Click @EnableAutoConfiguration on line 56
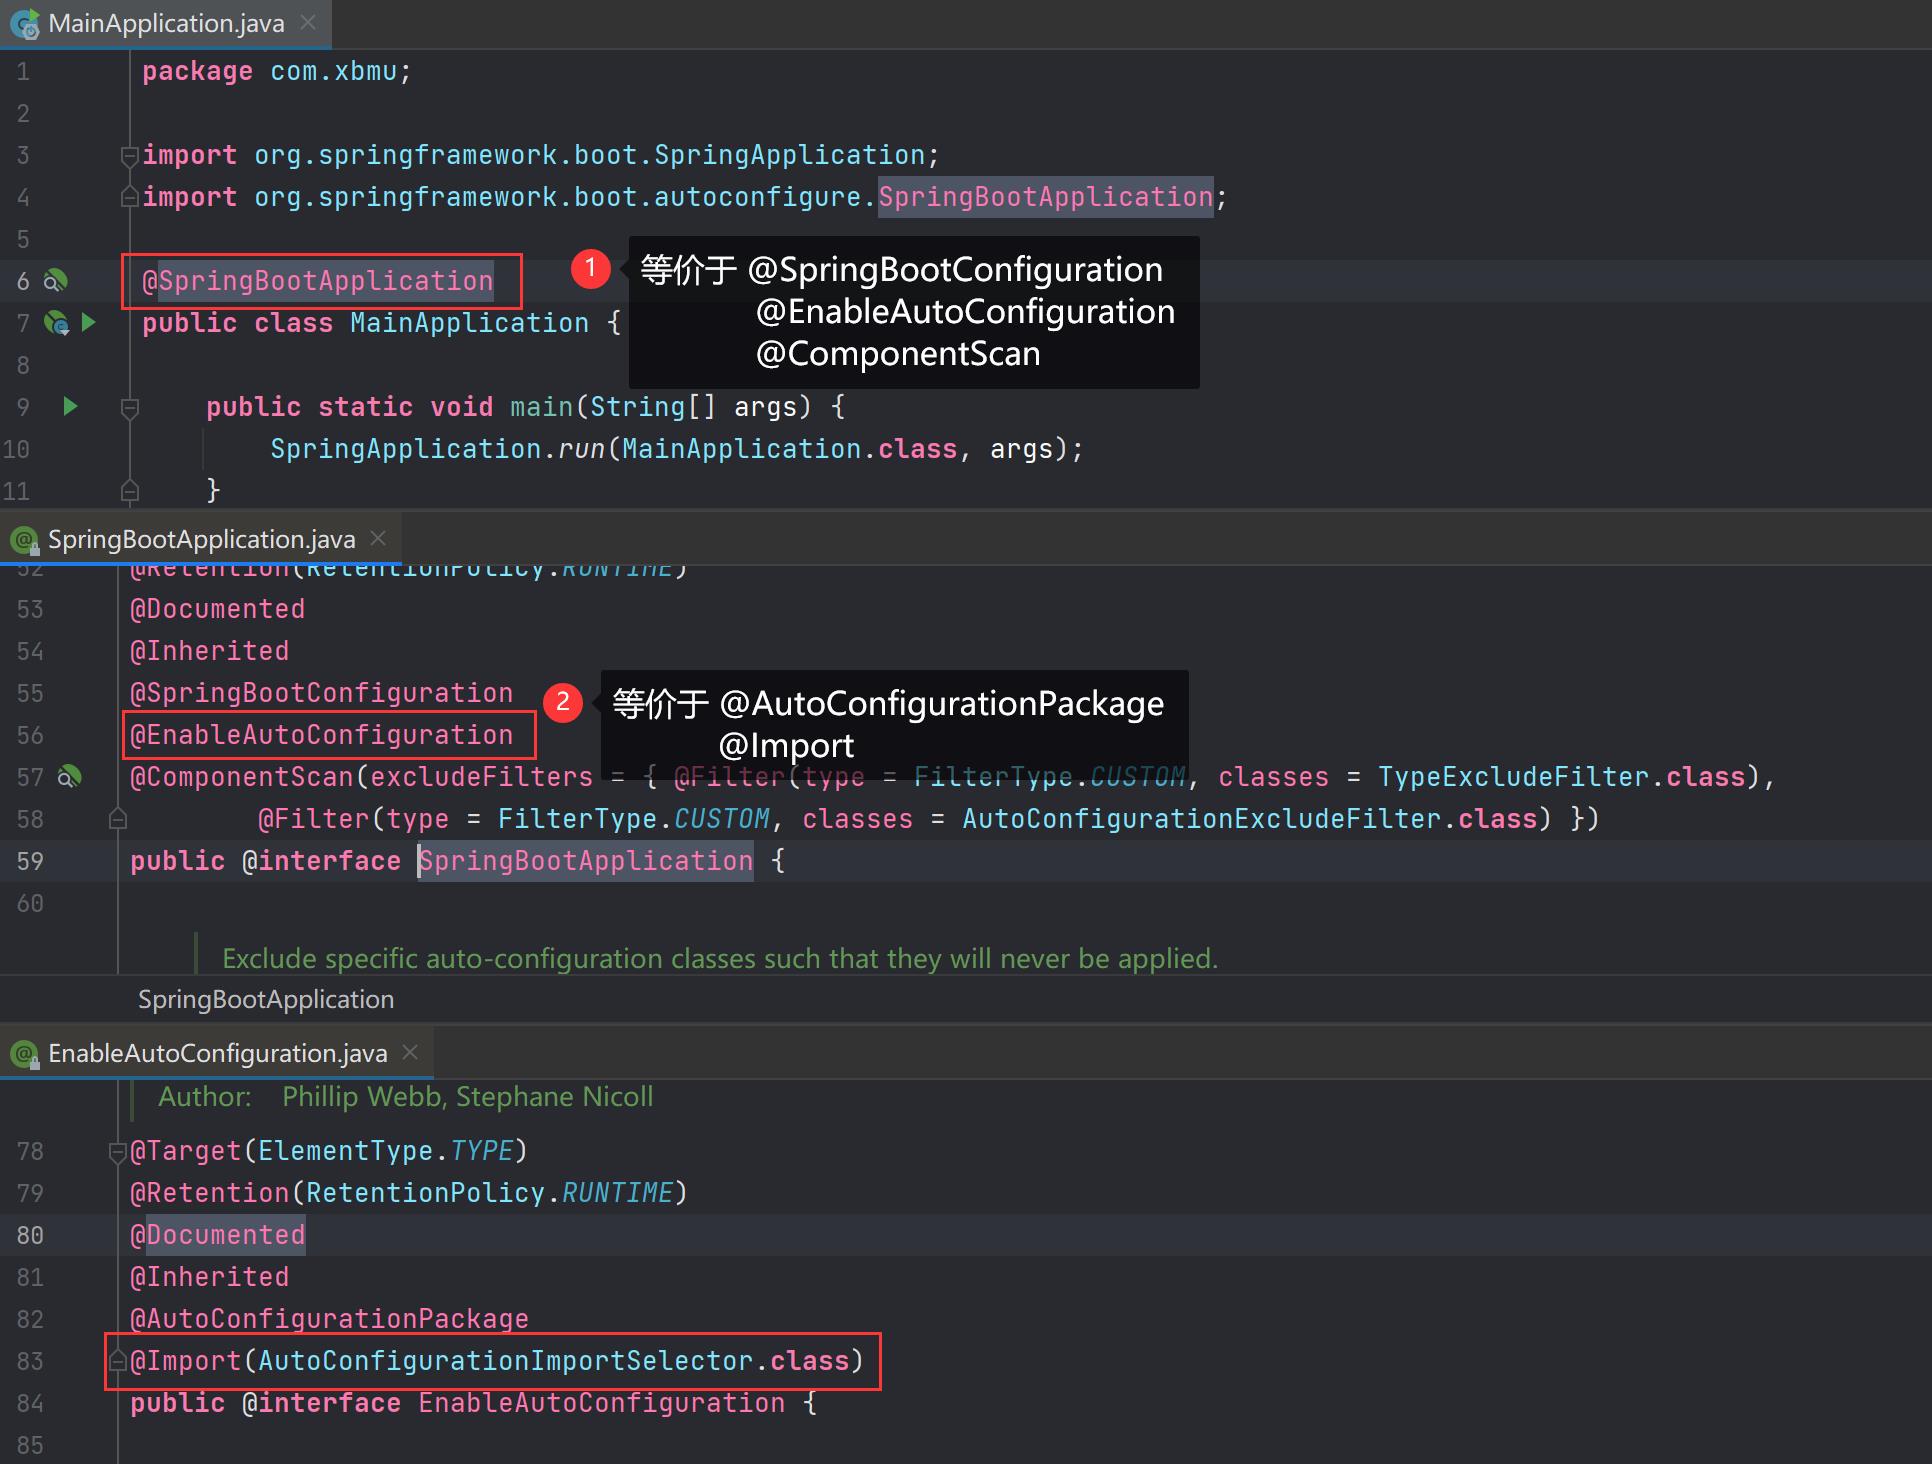The height and width of the screenshot is (1464, 1932). 322,735
